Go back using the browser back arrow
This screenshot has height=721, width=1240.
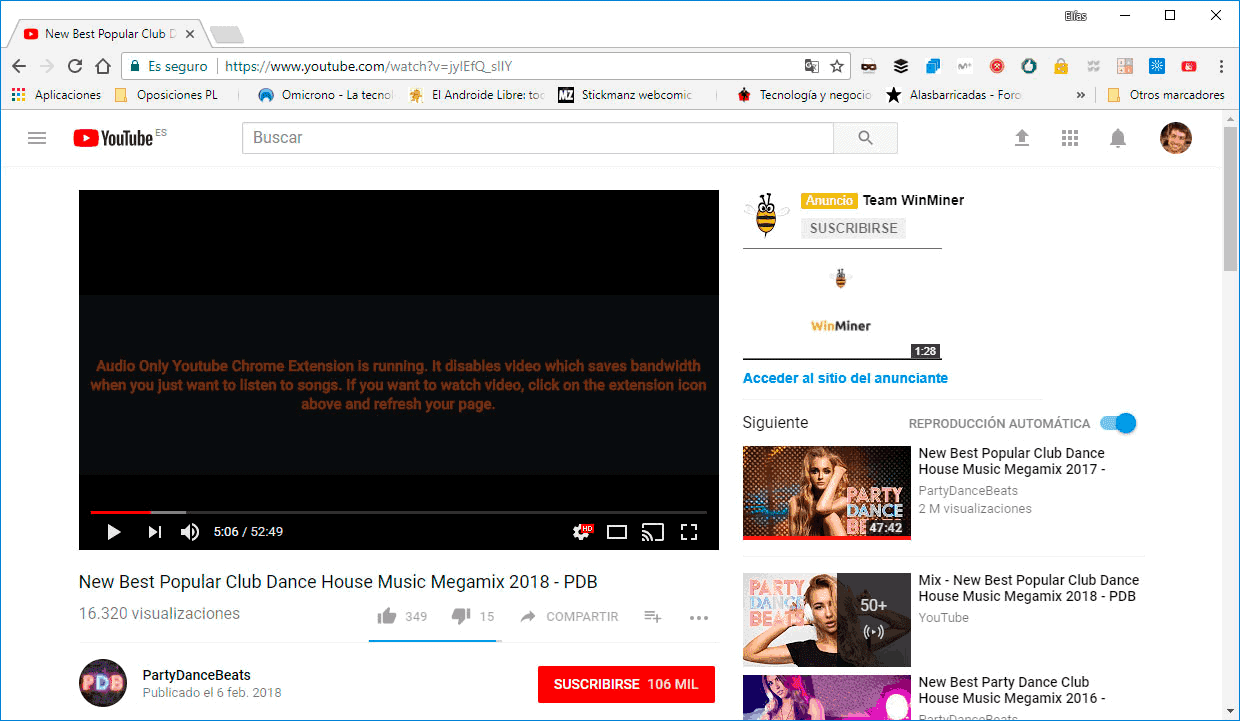18,66
